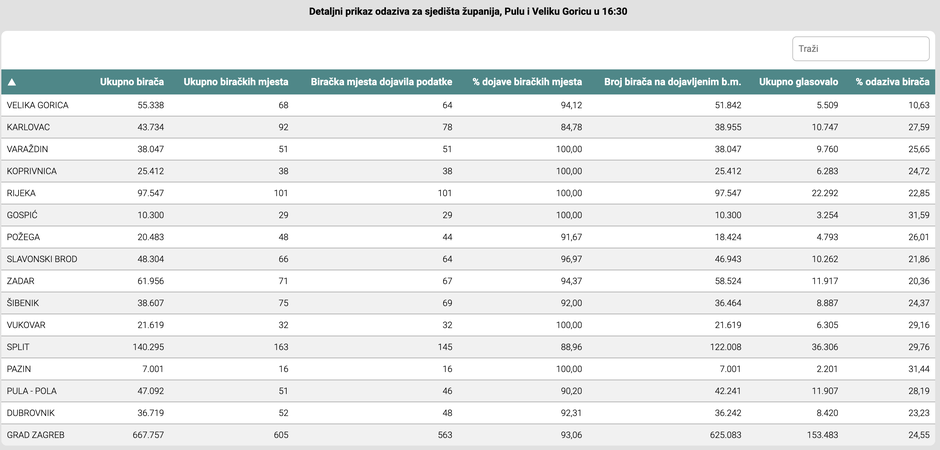Click GOSPIĆ turnout value 31,59
940x450 pixels.
click(x=919, y=215)
